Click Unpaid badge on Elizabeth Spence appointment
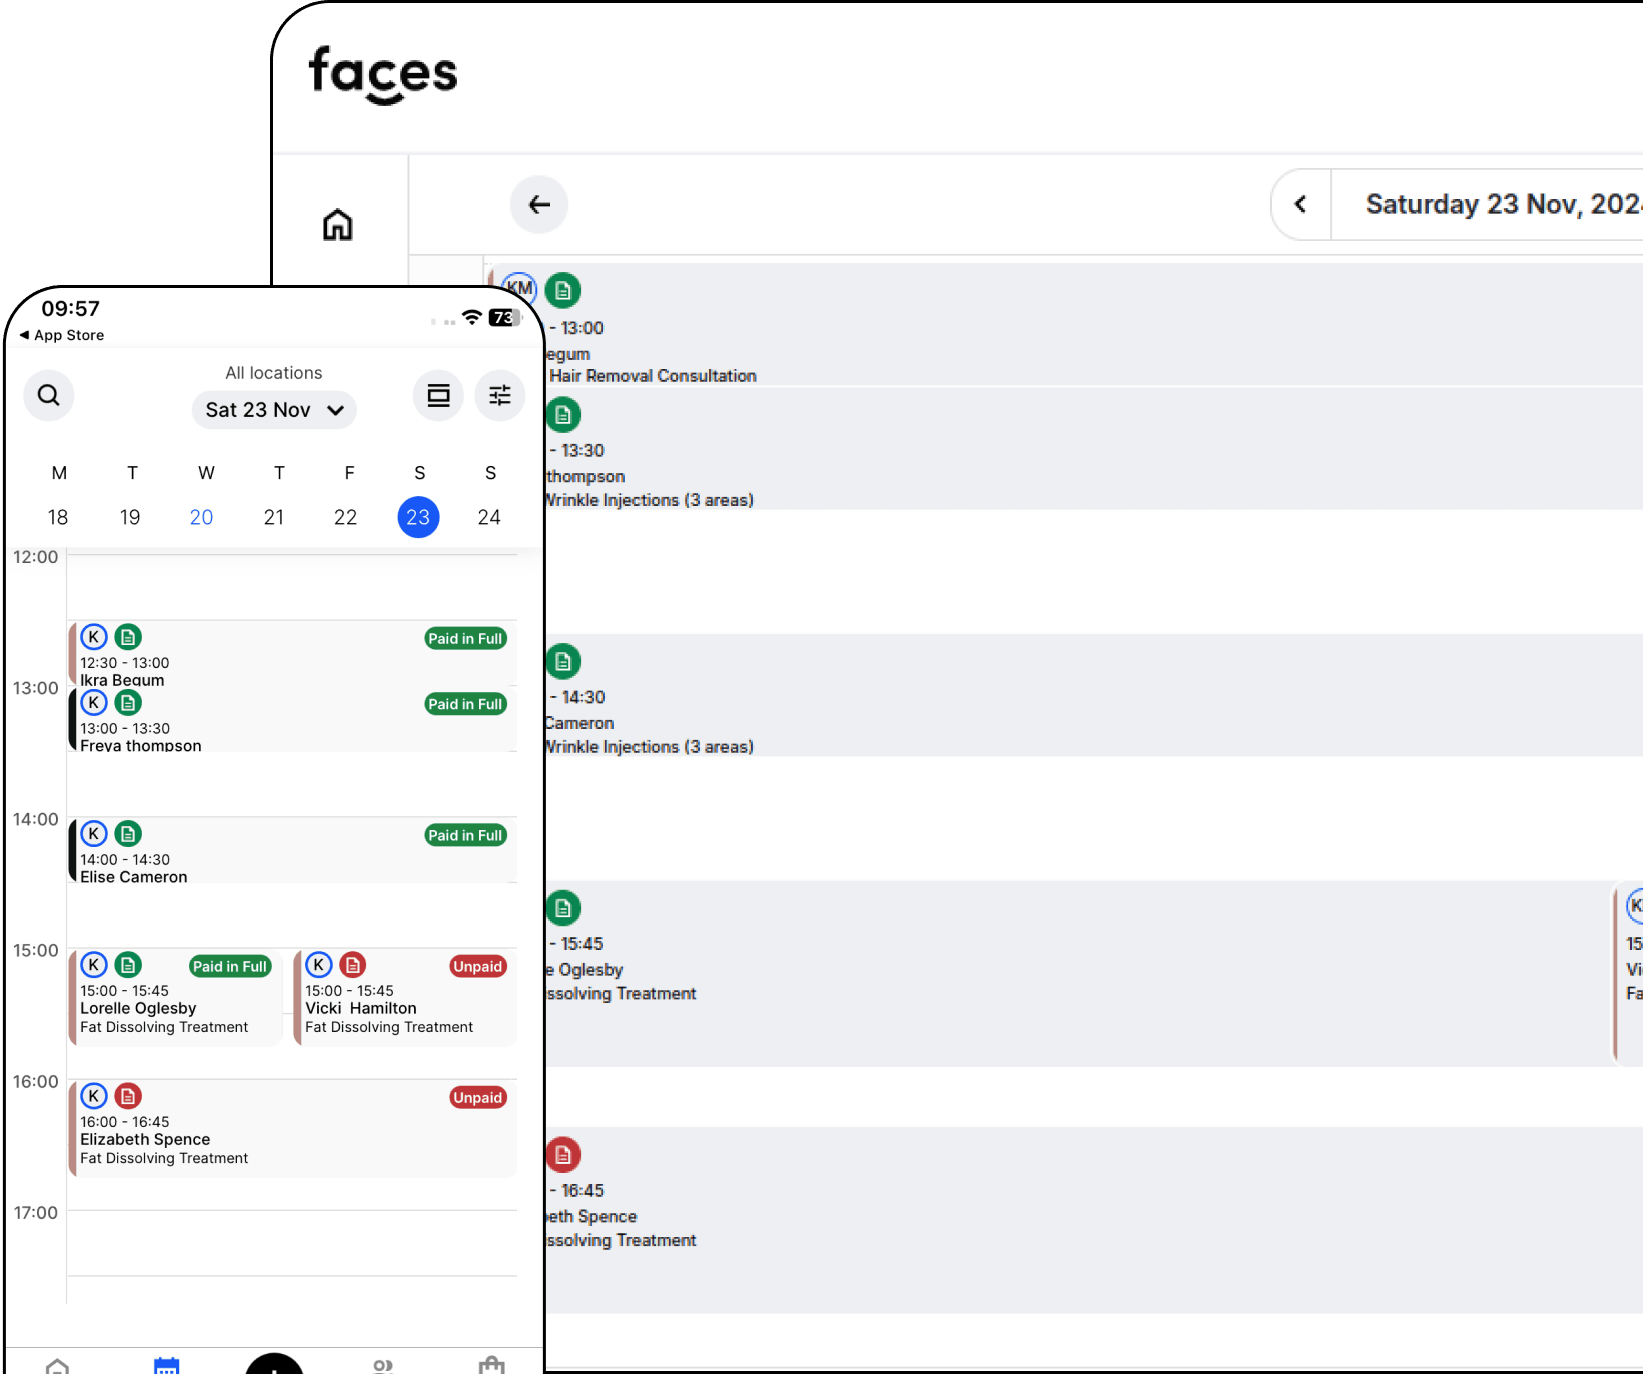Screen dimensions: 1643x1374 [478, 1098]
